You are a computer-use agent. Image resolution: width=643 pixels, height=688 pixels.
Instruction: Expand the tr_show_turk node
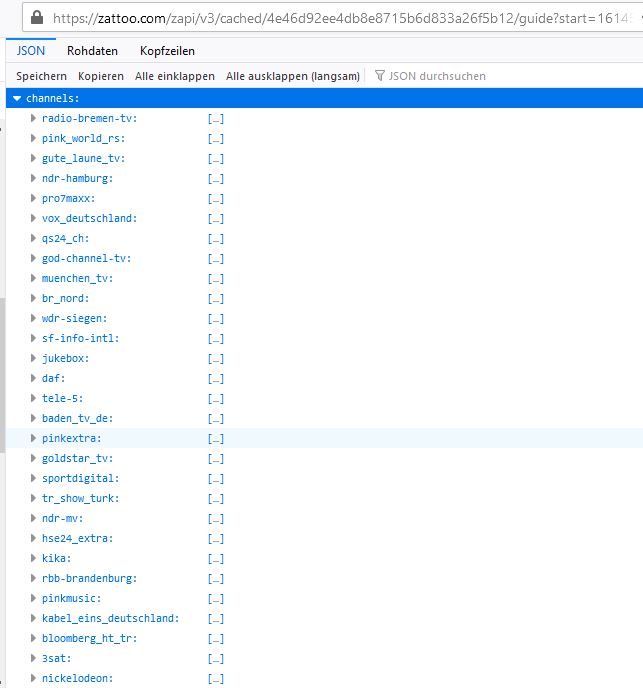point(33,498)
